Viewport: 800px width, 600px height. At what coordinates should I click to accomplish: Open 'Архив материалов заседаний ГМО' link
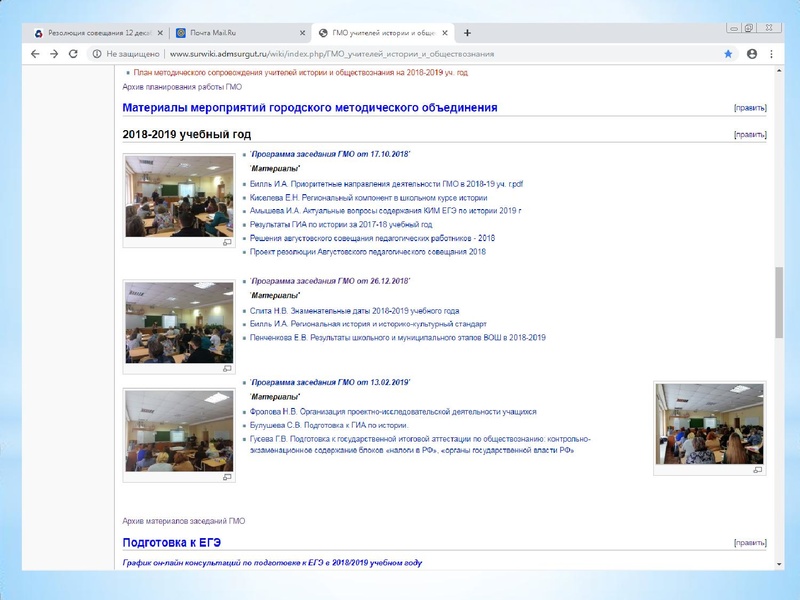point(183,521)
